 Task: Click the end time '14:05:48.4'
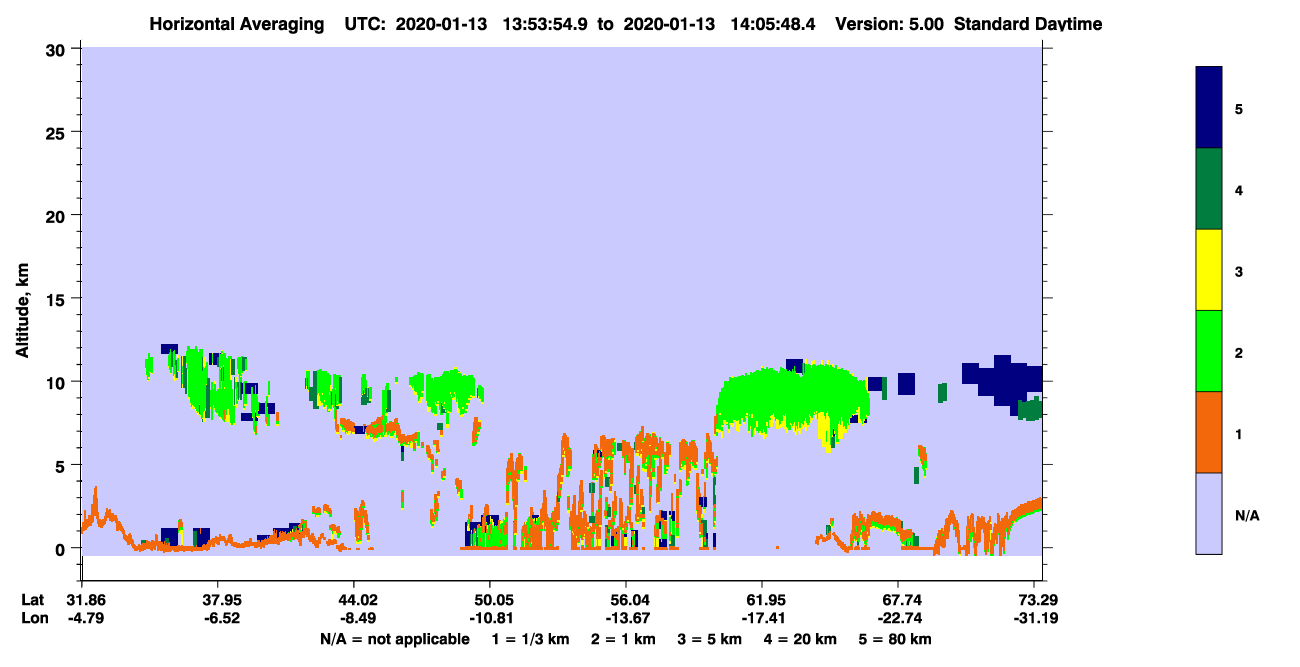pyautogui.click(x=773, y=24)
